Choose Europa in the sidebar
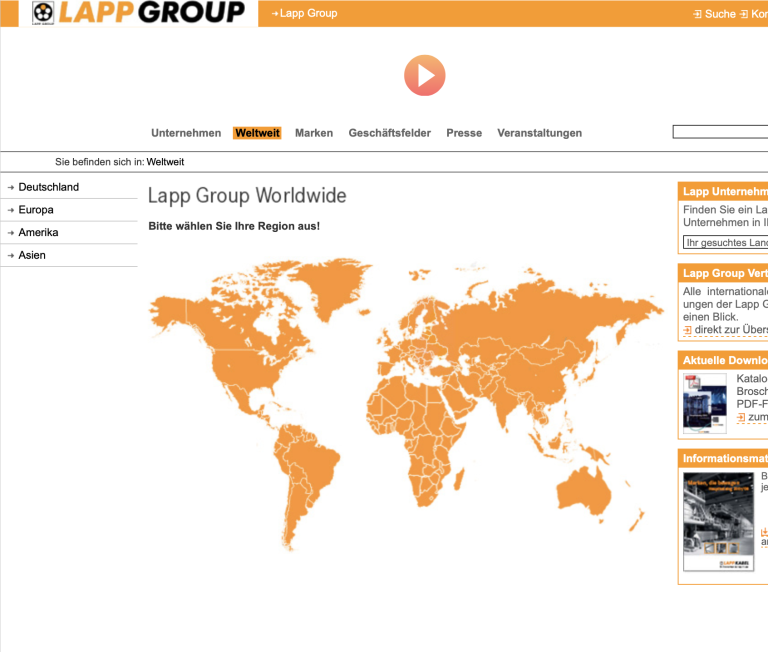The image size is (768, 652). [36, 210]
